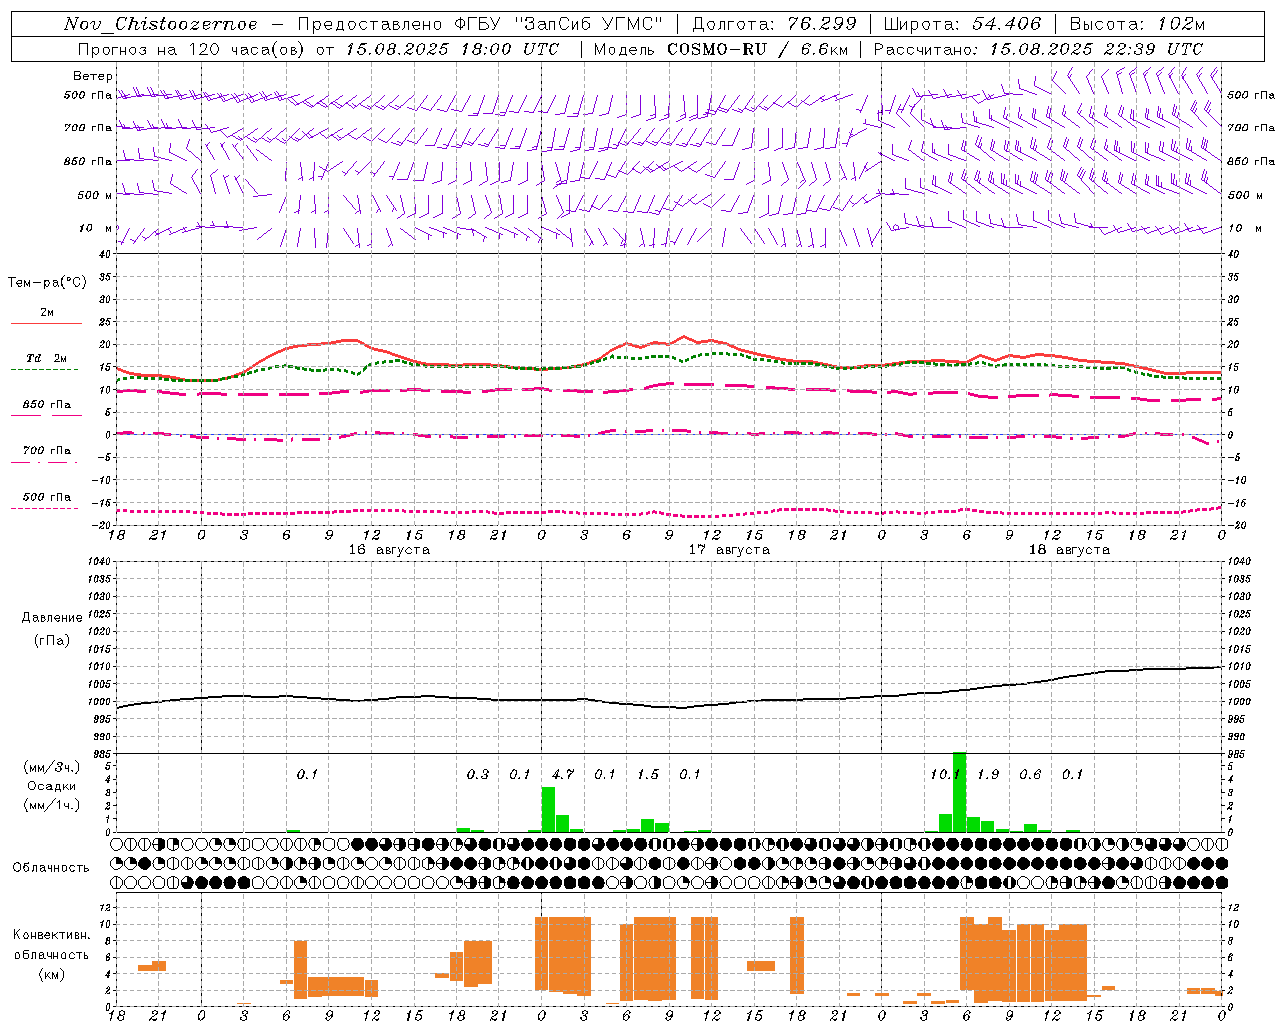Click the Конвективн. convective cloud panel label
This screenshot has height=1024, width=1280.
(x=51, y=935)
